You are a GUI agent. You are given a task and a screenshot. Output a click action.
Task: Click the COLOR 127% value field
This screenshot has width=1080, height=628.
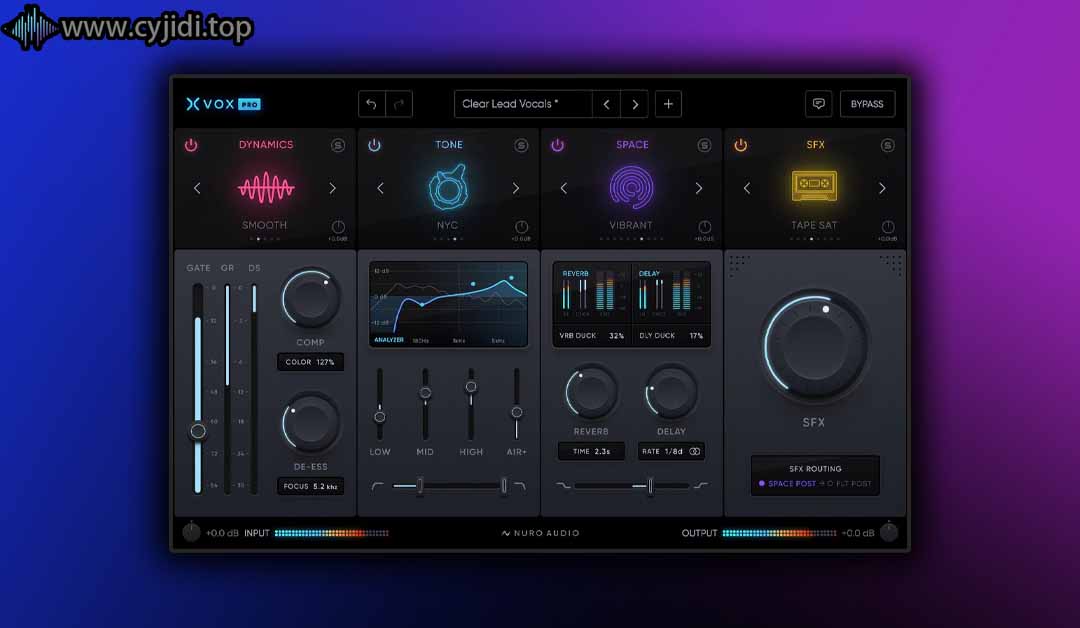tap(310, 362)
